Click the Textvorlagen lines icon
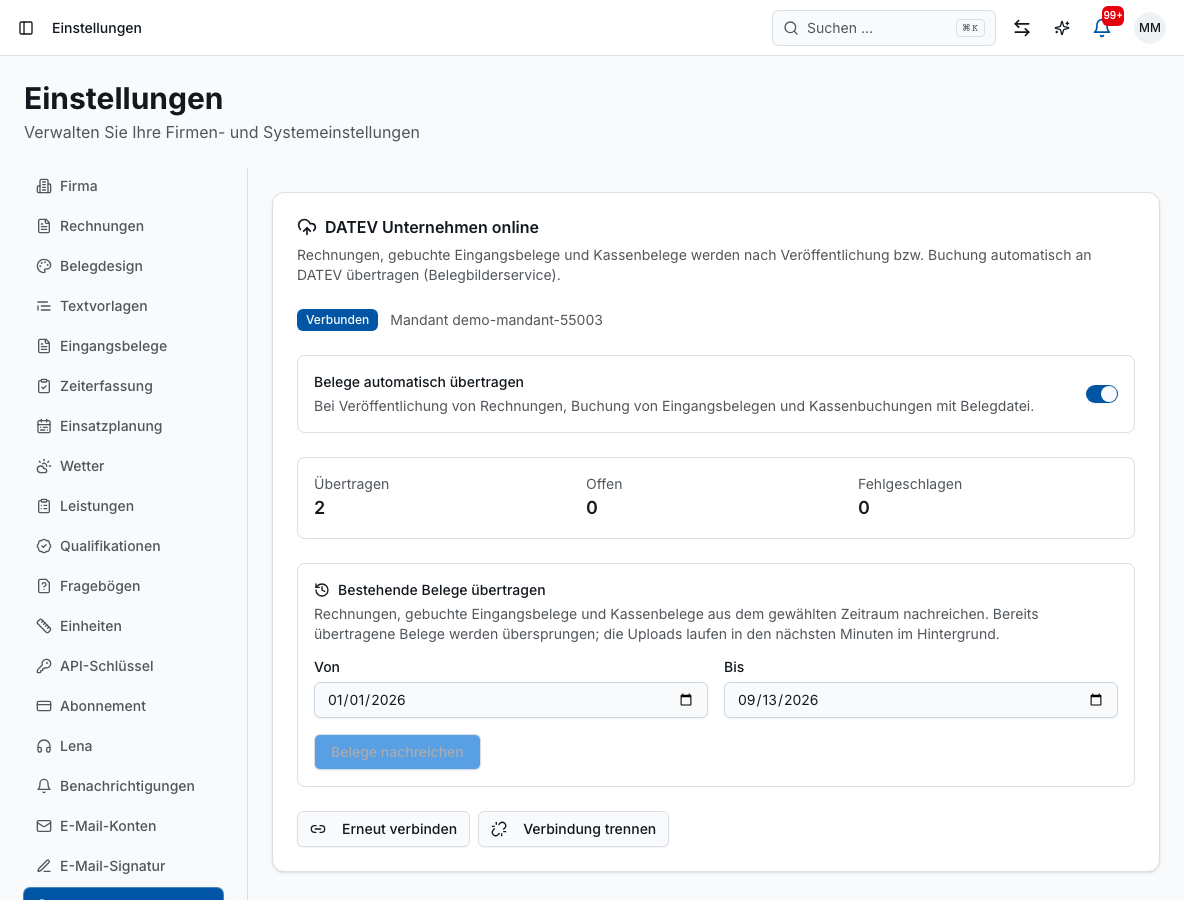The height and width of the screenshot is (900, 1184). [44, 306]
